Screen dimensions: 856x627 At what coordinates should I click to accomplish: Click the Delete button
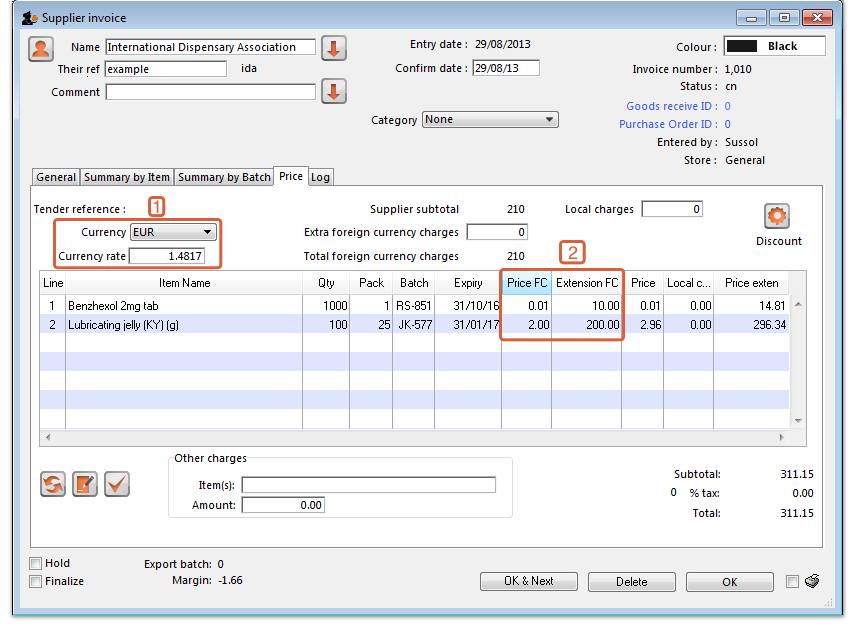pos(631,581)
